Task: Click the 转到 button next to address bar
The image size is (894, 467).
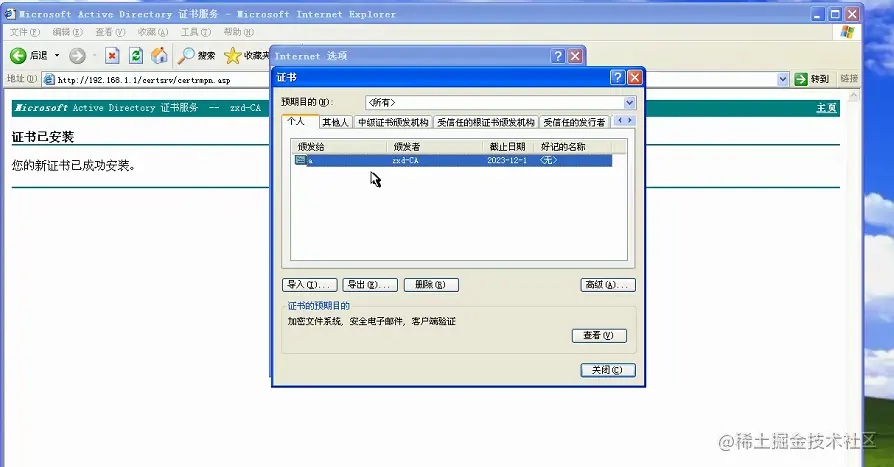Action: 812,79
